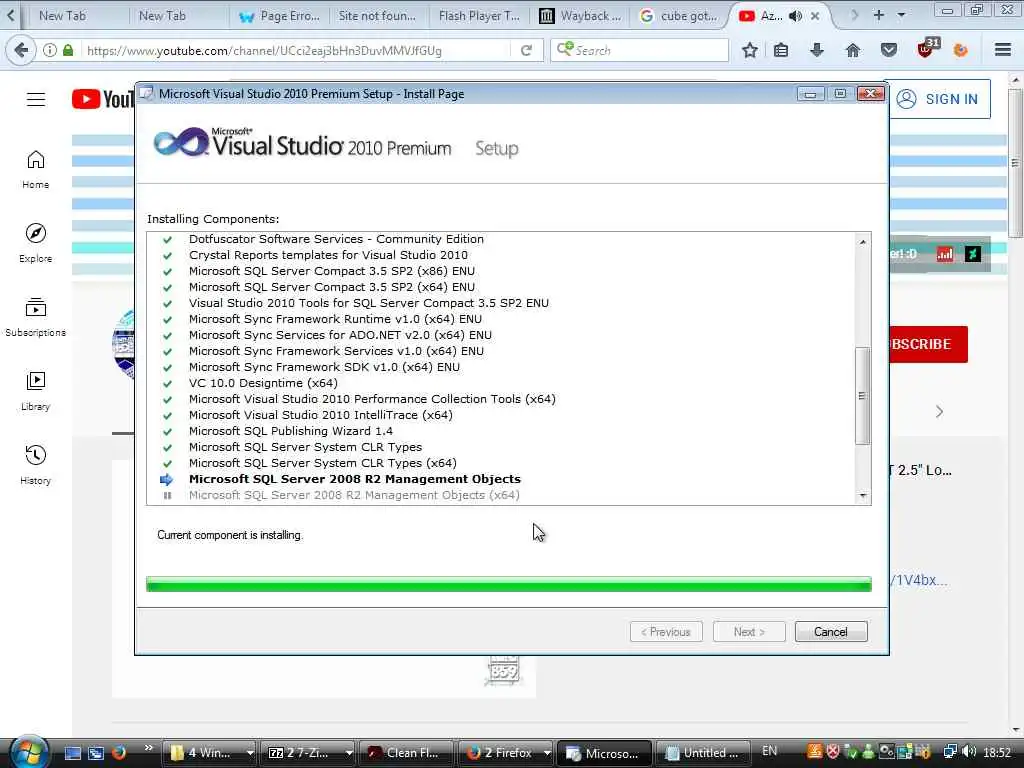Switch to Page Error tab
The width and height of the screenshot is (1024, 768).
280,16
